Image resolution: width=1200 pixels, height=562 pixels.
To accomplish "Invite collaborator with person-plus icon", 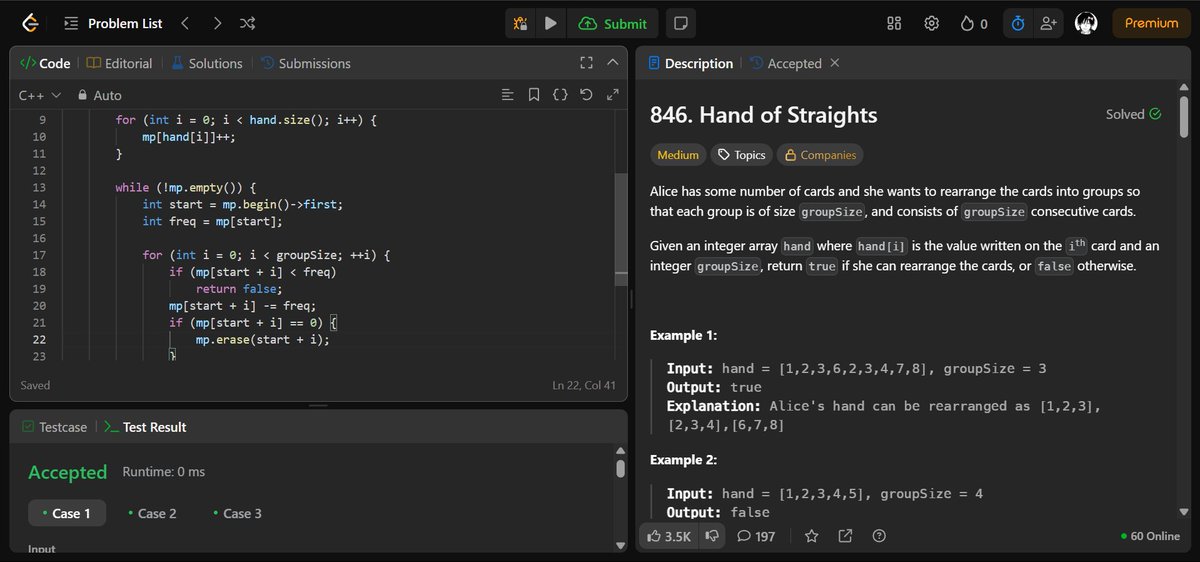I will [1048, 23].
